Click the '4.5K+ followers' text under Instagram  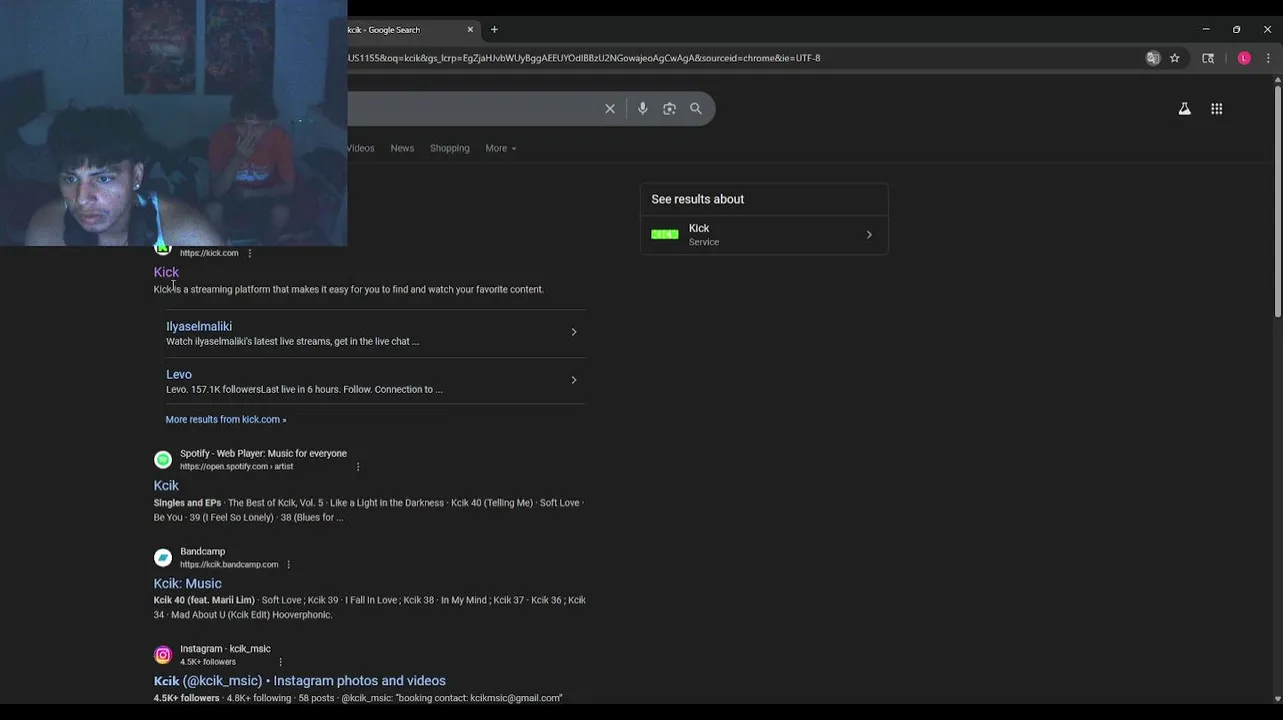208,662
